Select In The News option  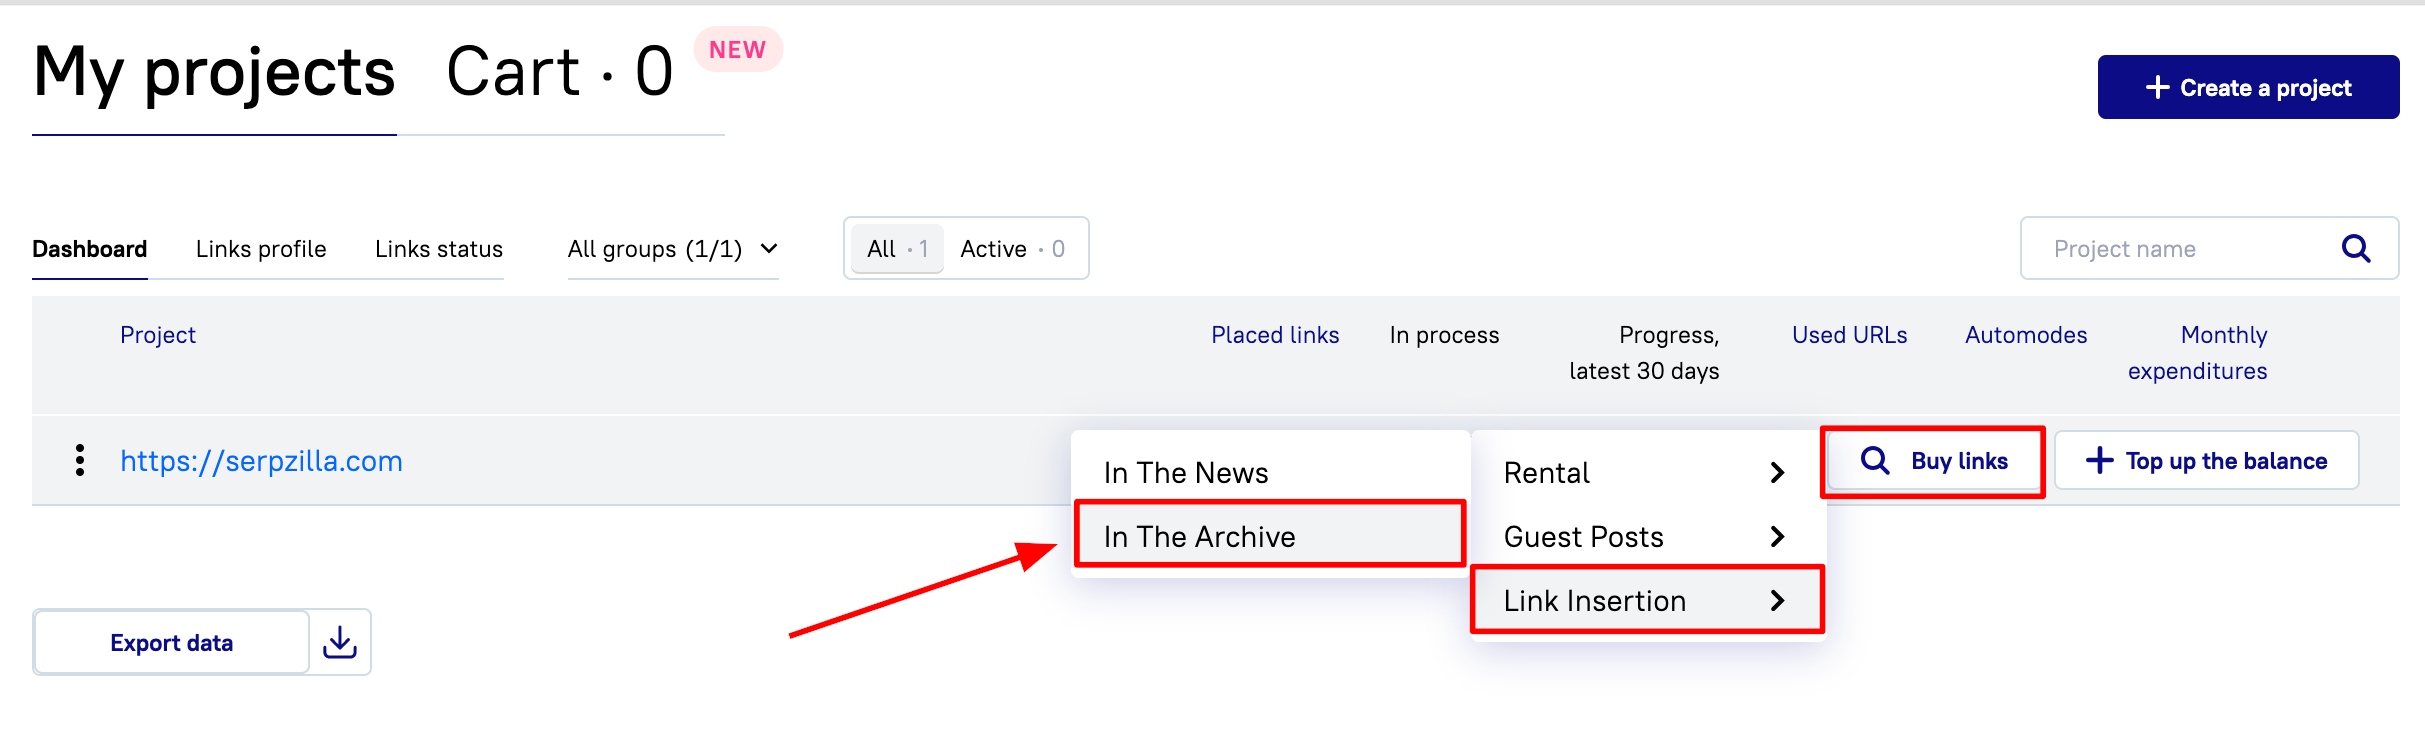[x=1270, y=472]
